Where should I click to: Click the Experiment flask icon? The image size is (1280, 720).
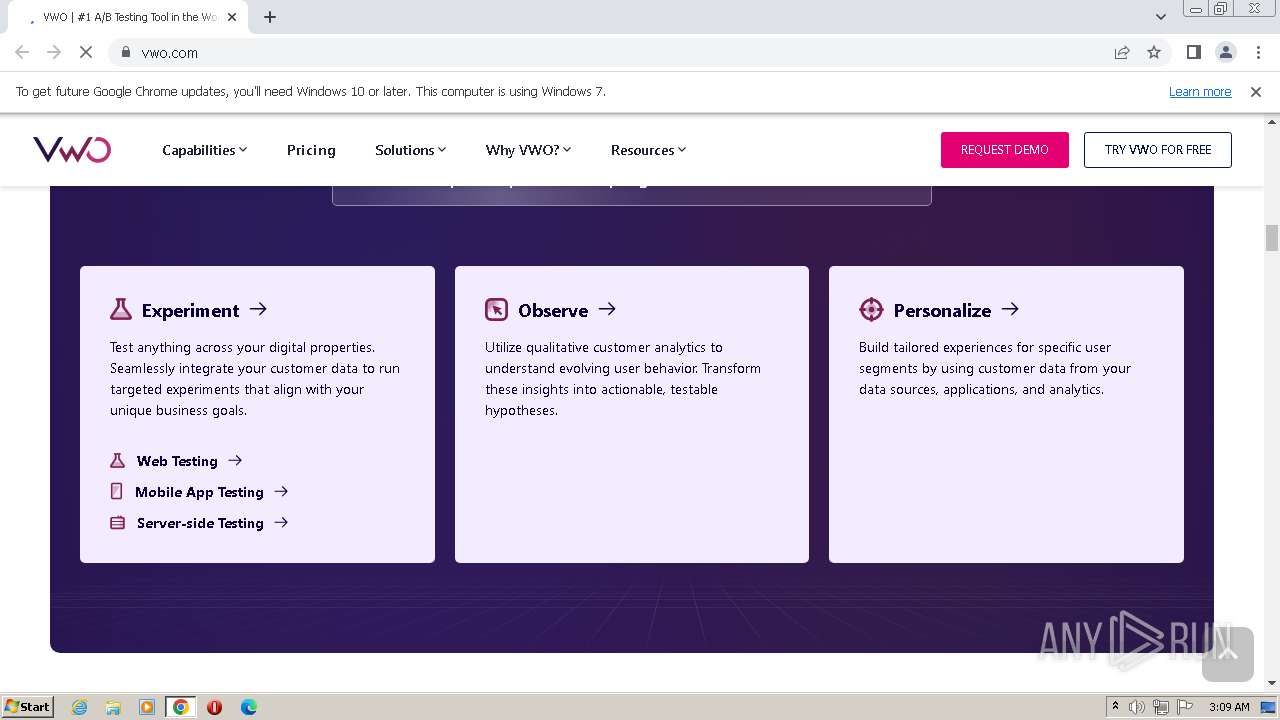[x=121, y=310]
